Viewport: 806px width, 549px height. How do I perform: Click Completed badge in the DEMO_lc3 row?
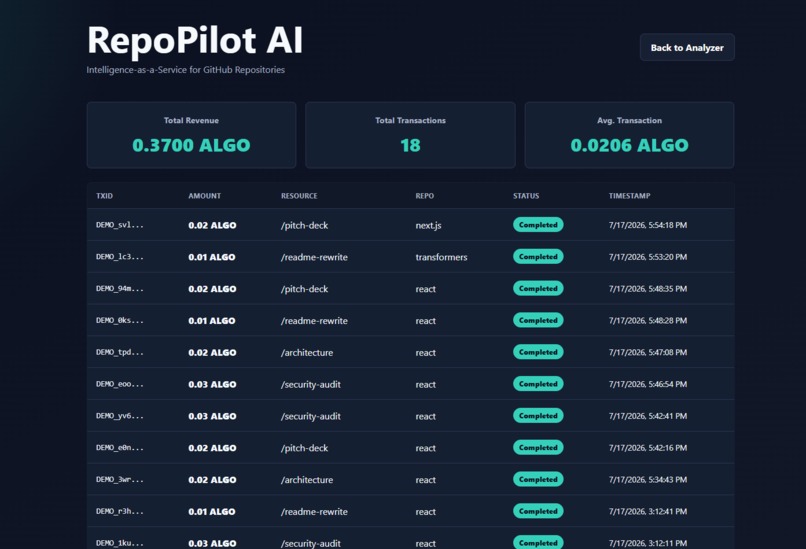[x=538, y=257]
